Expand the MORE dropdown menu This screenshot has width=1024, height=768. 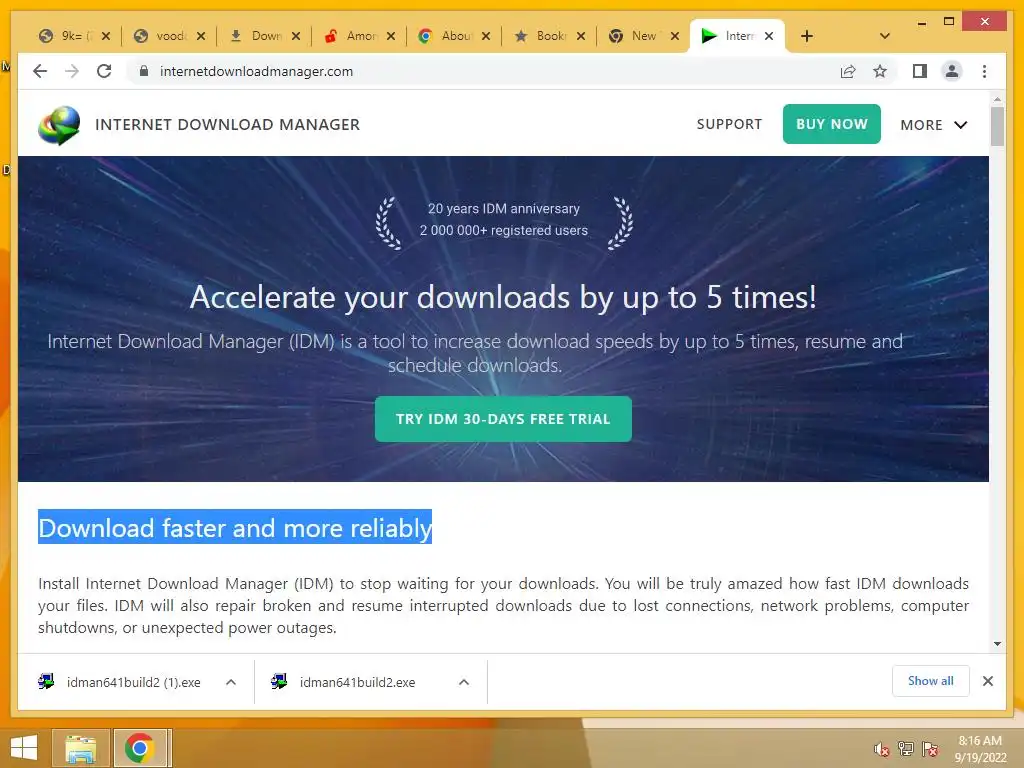point(933,125)
